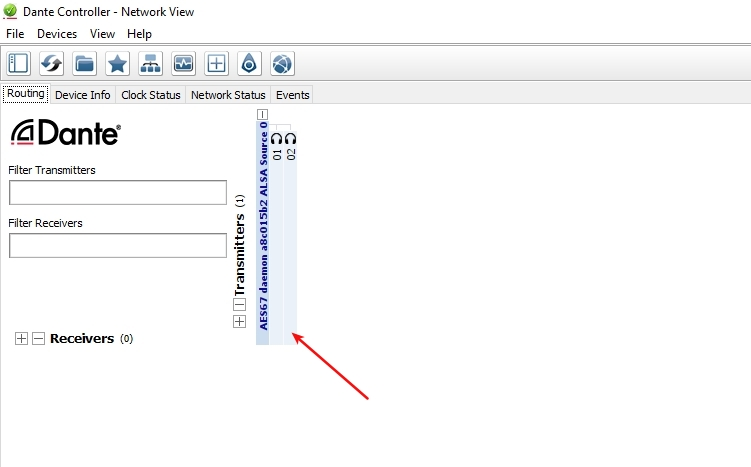Click the Filter Transmitters text field

click(x=118, y=192)
